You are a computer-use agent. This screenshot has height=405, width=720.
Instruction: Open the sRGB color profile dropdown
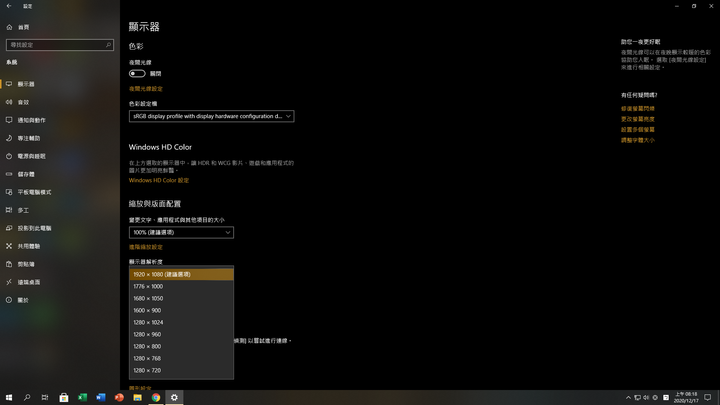[x=211, y=116]
